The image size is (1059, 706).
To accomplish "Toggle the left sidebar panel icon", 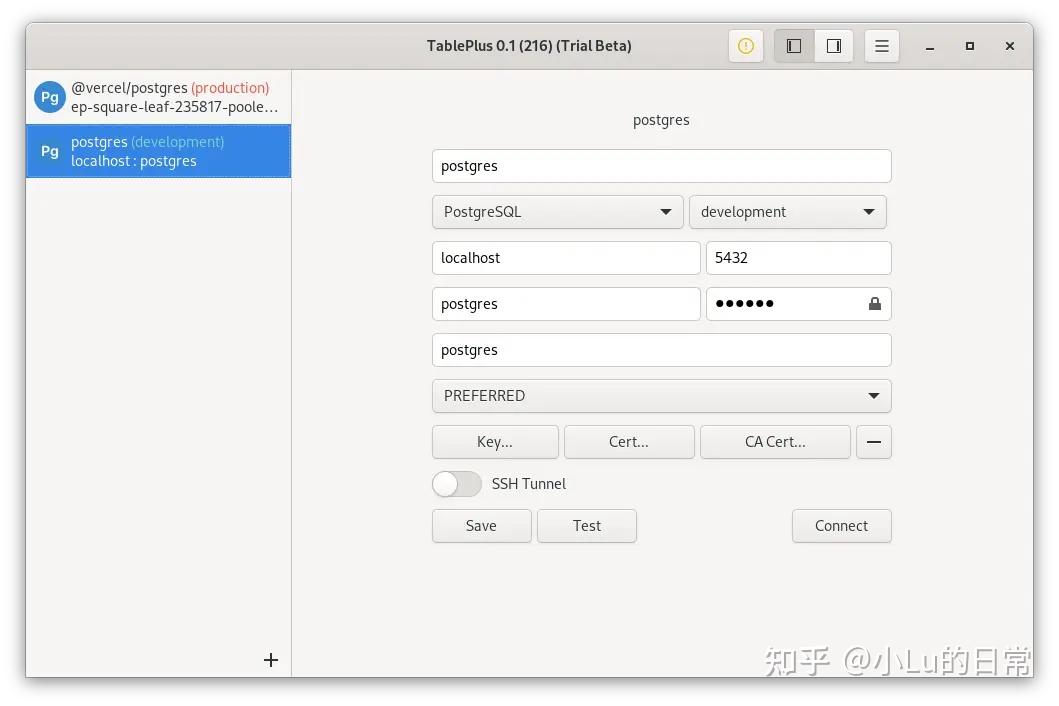I will (x=793, y=45).
